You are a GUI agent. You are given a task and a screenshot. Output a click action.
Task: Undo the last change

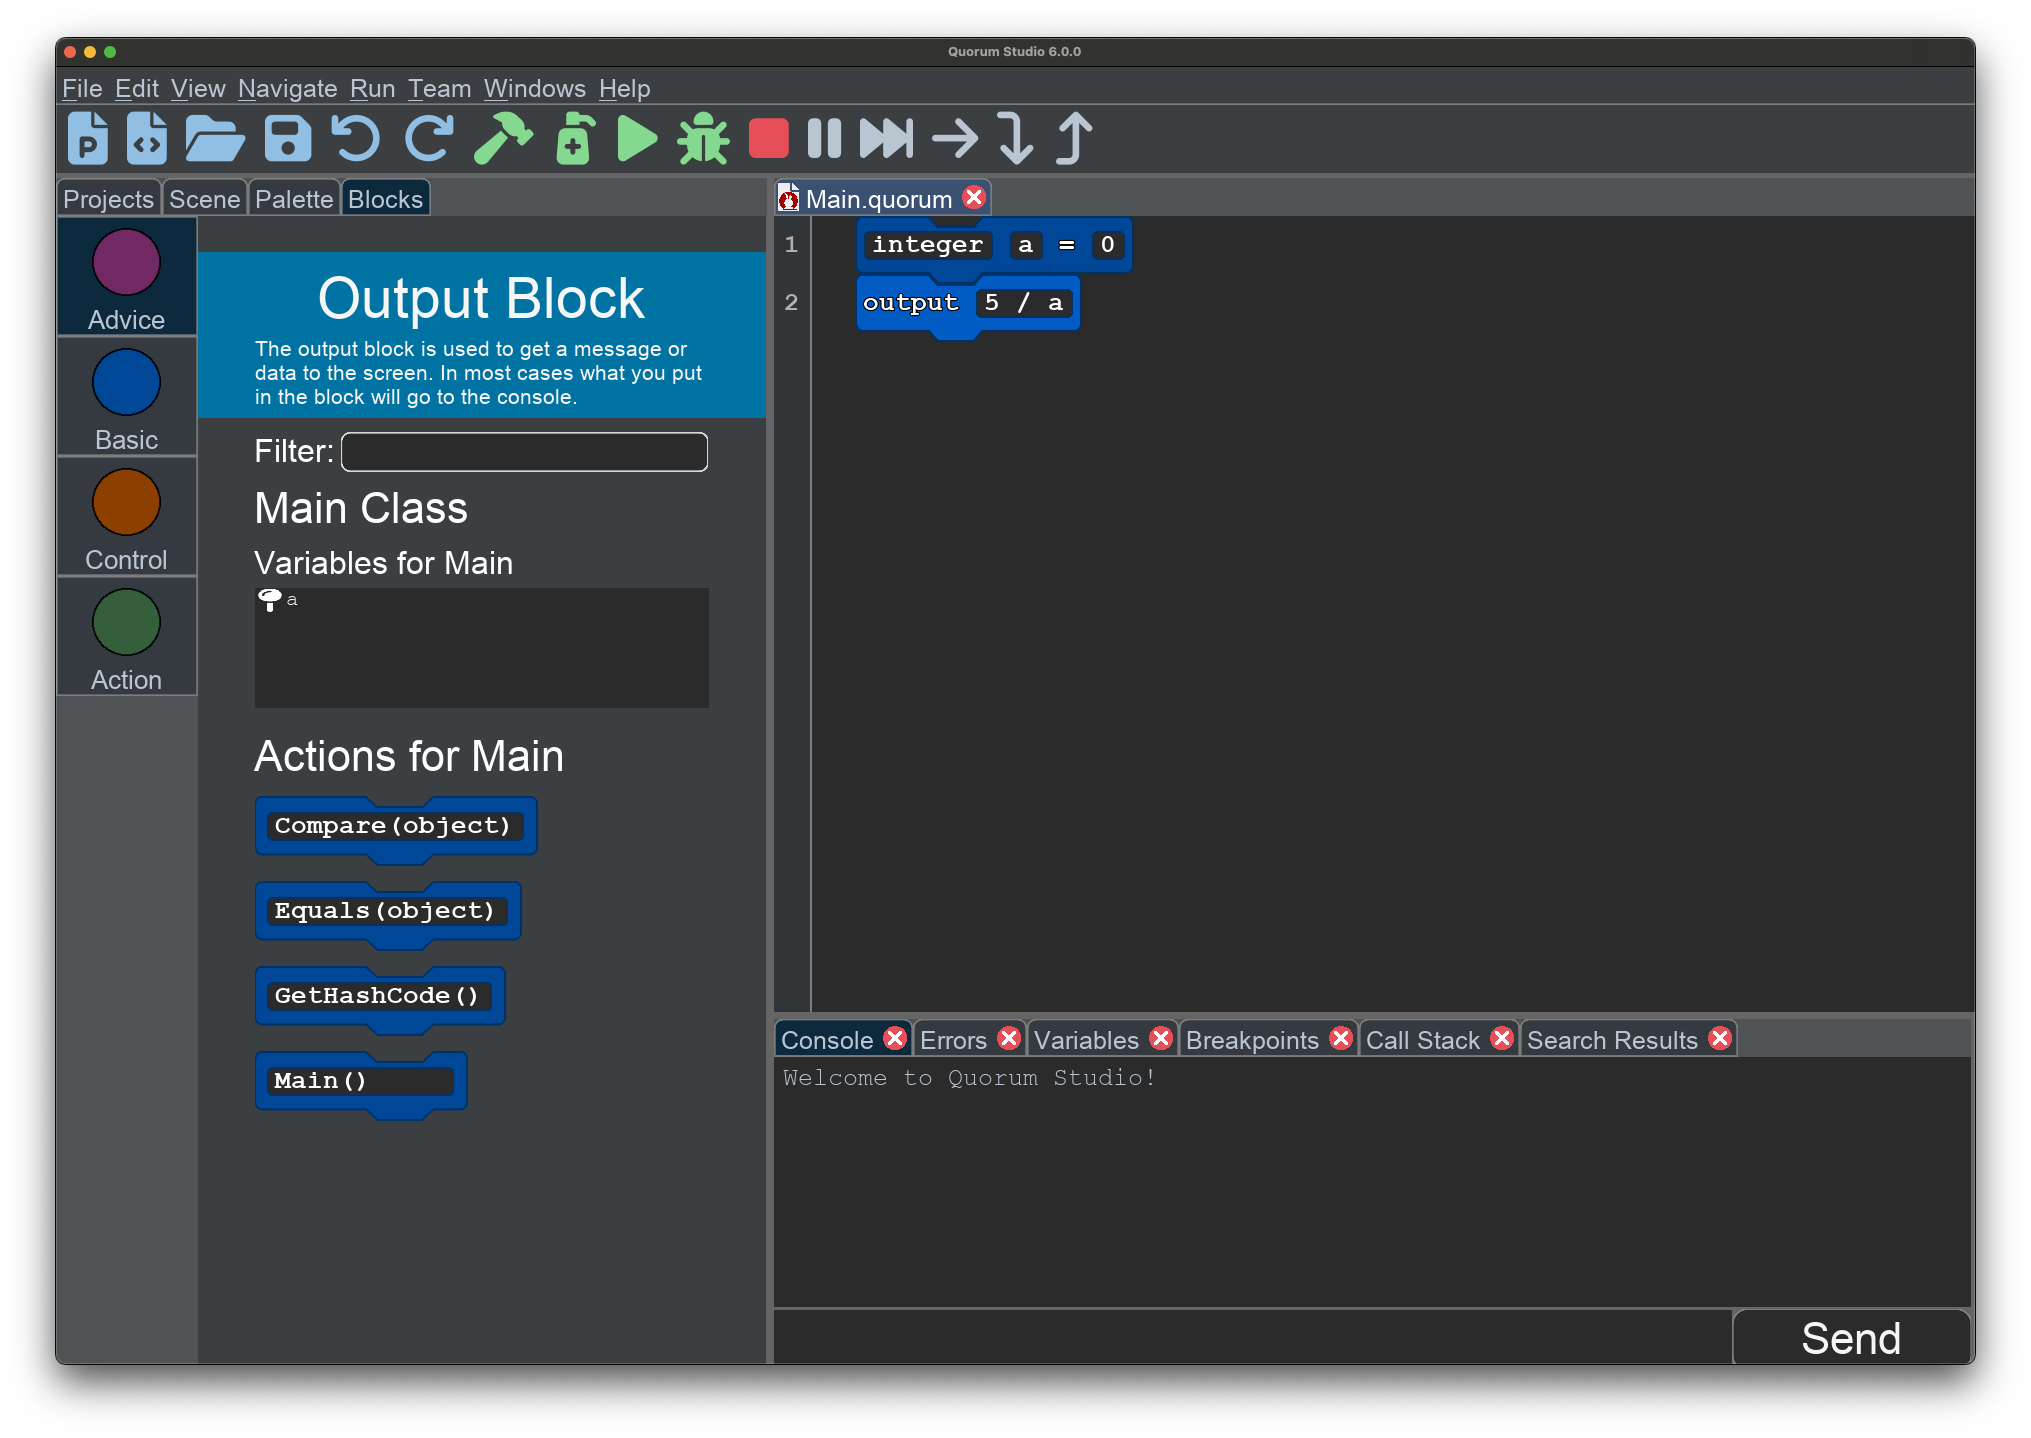point(355,138)
